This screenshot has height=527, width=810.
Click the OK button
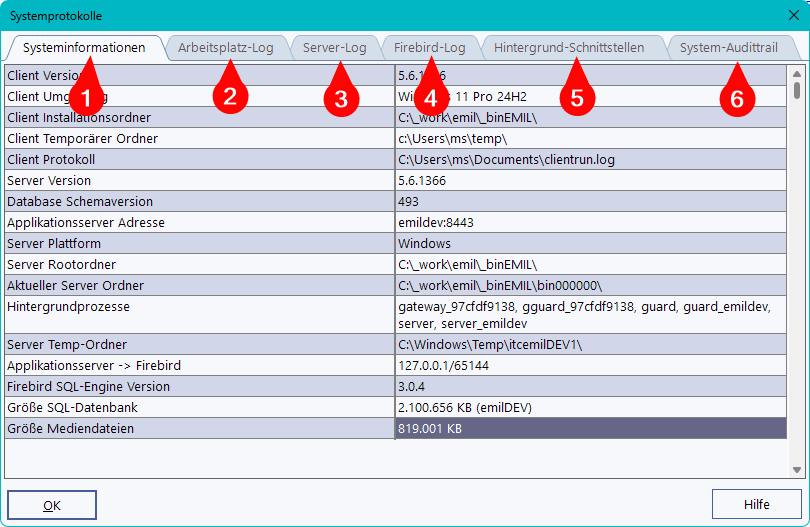(52, 505)
